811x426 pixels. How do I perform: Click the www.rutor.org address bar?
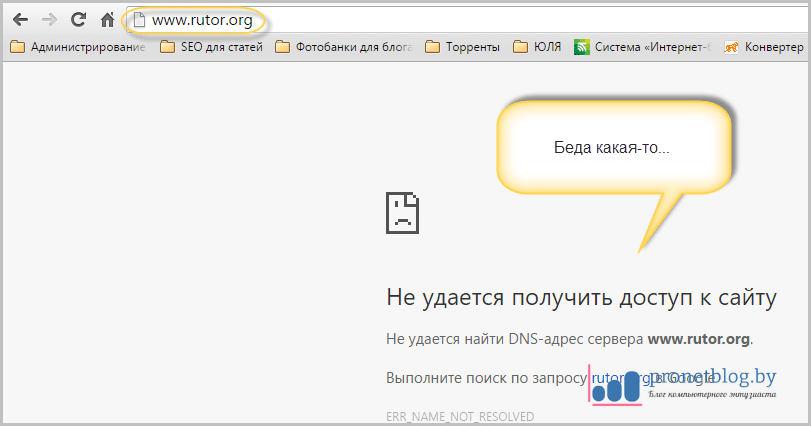pyautogui.click(x=468, y=20)
